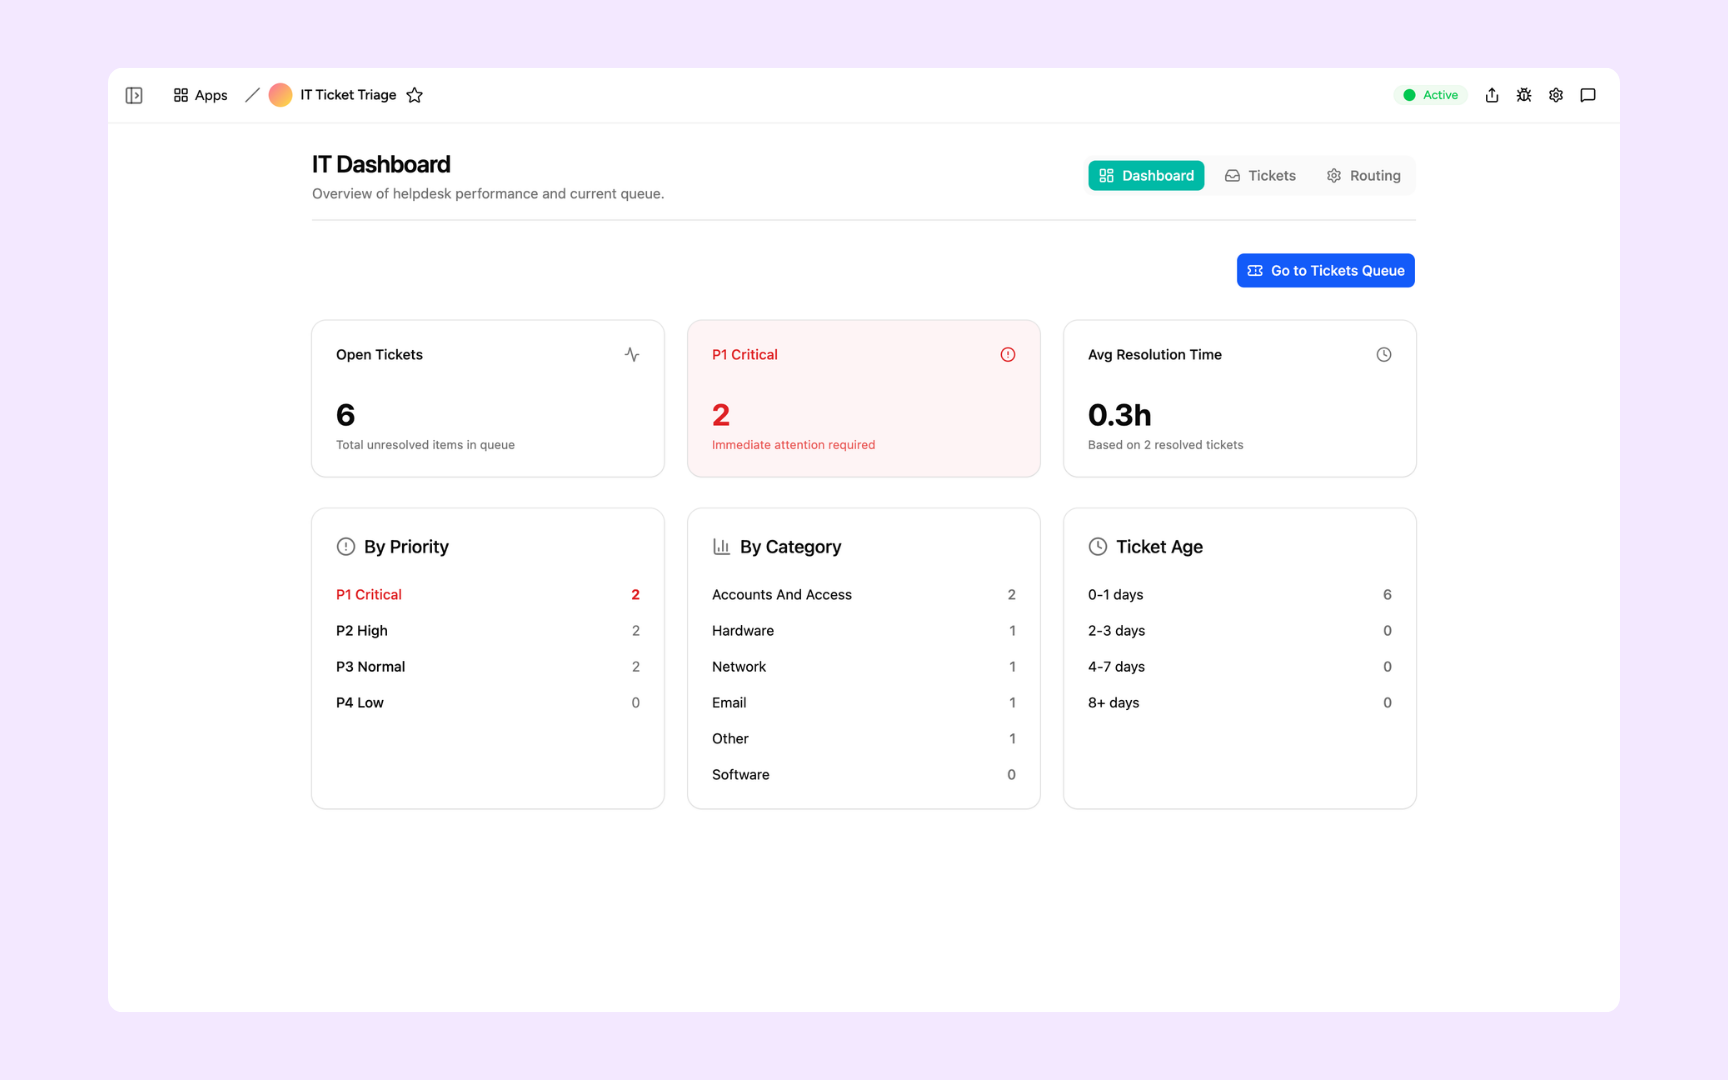Open the chat comment icon
Screen dimensions: 1728x1080
[1588, 95]
